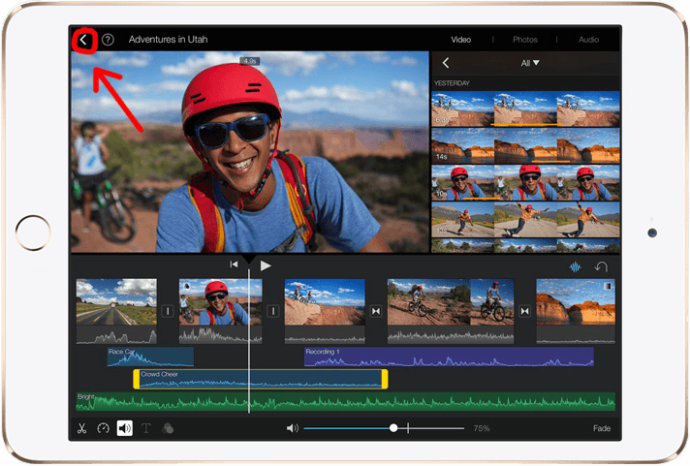The image size is (690, 466).
Task: Select the orange canyon cliff timeline clip
Action: click(576, 311)
